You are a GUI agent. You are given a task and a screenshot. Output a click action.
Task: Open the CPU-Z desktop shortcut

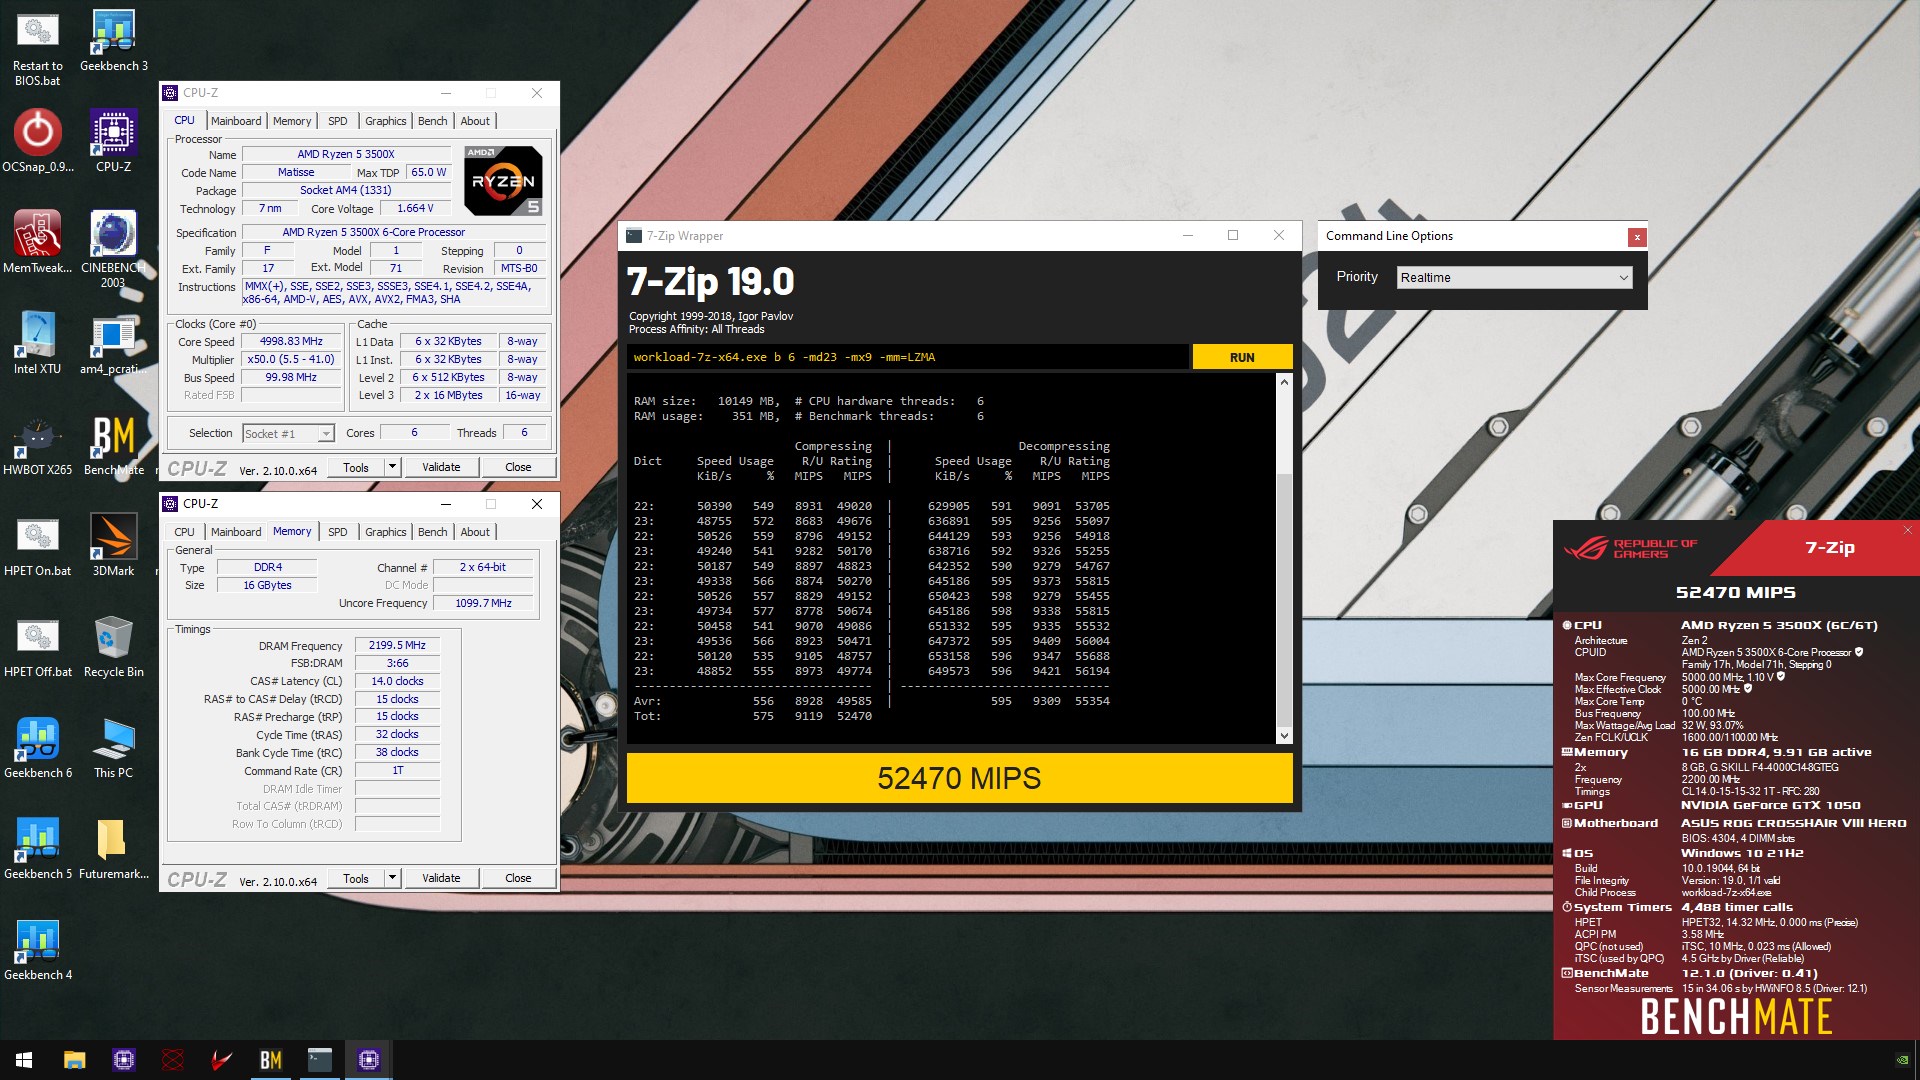coord(113,140)
